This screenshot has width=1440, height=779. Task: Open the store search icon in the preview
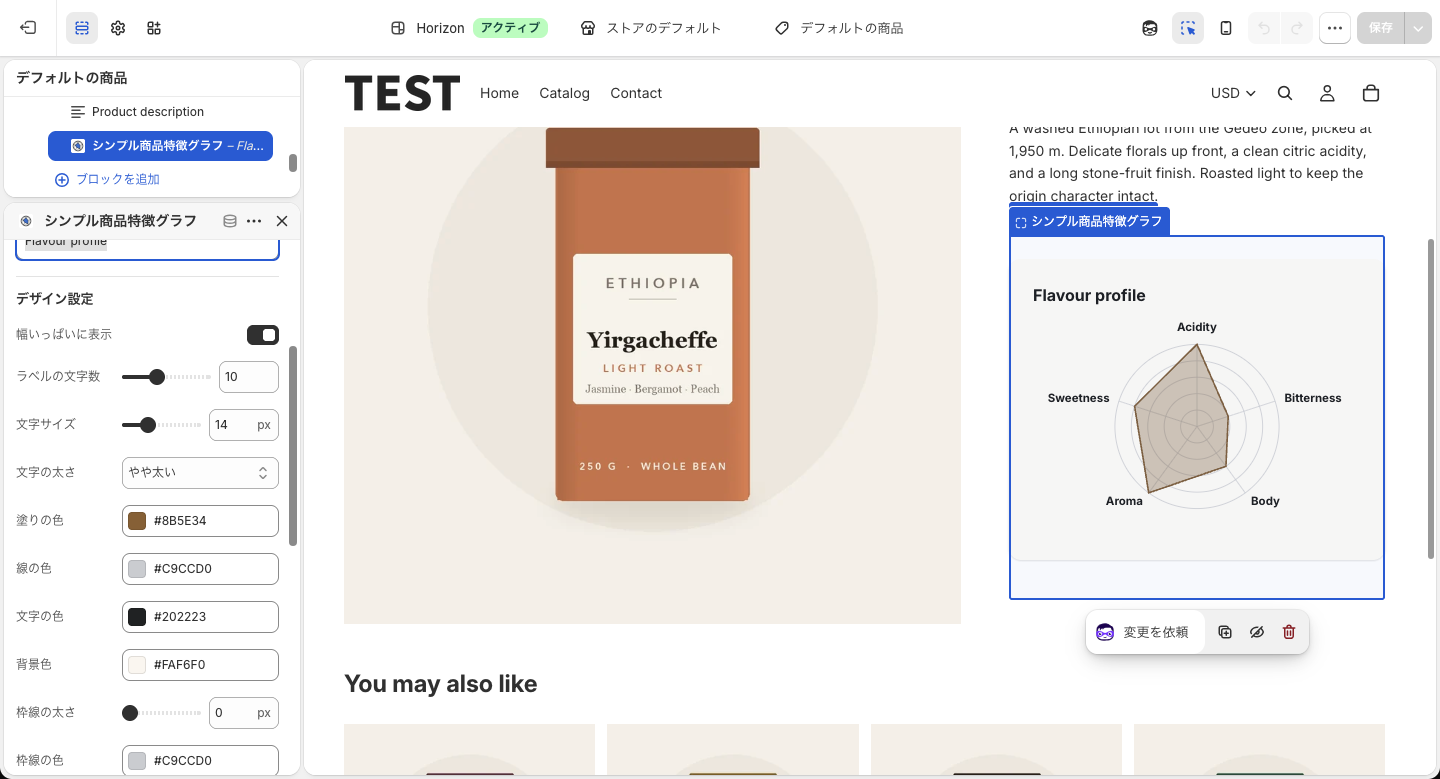1285,93
